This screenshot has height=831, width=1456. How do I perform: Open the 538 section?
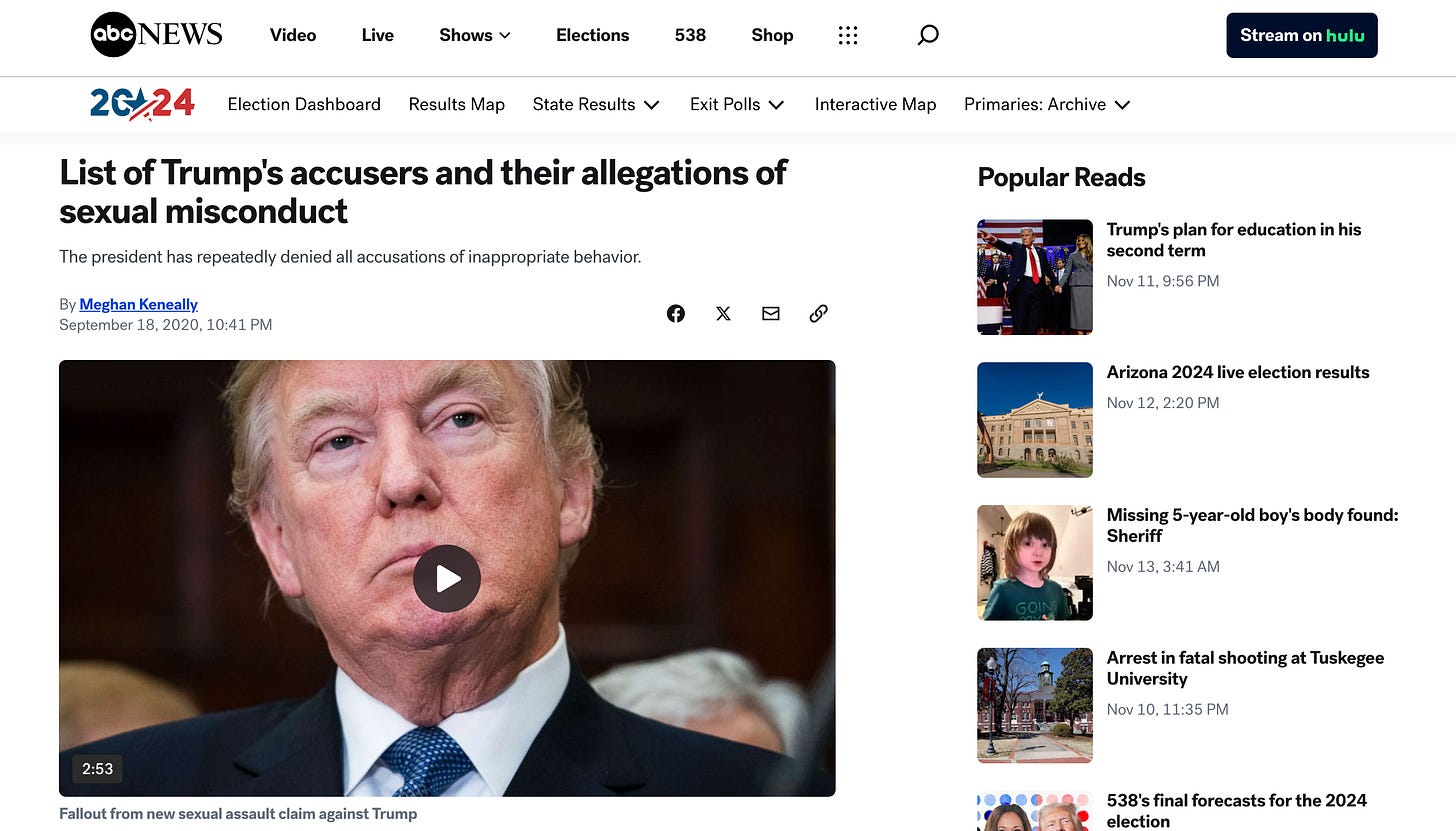click(x=690, y=35)
